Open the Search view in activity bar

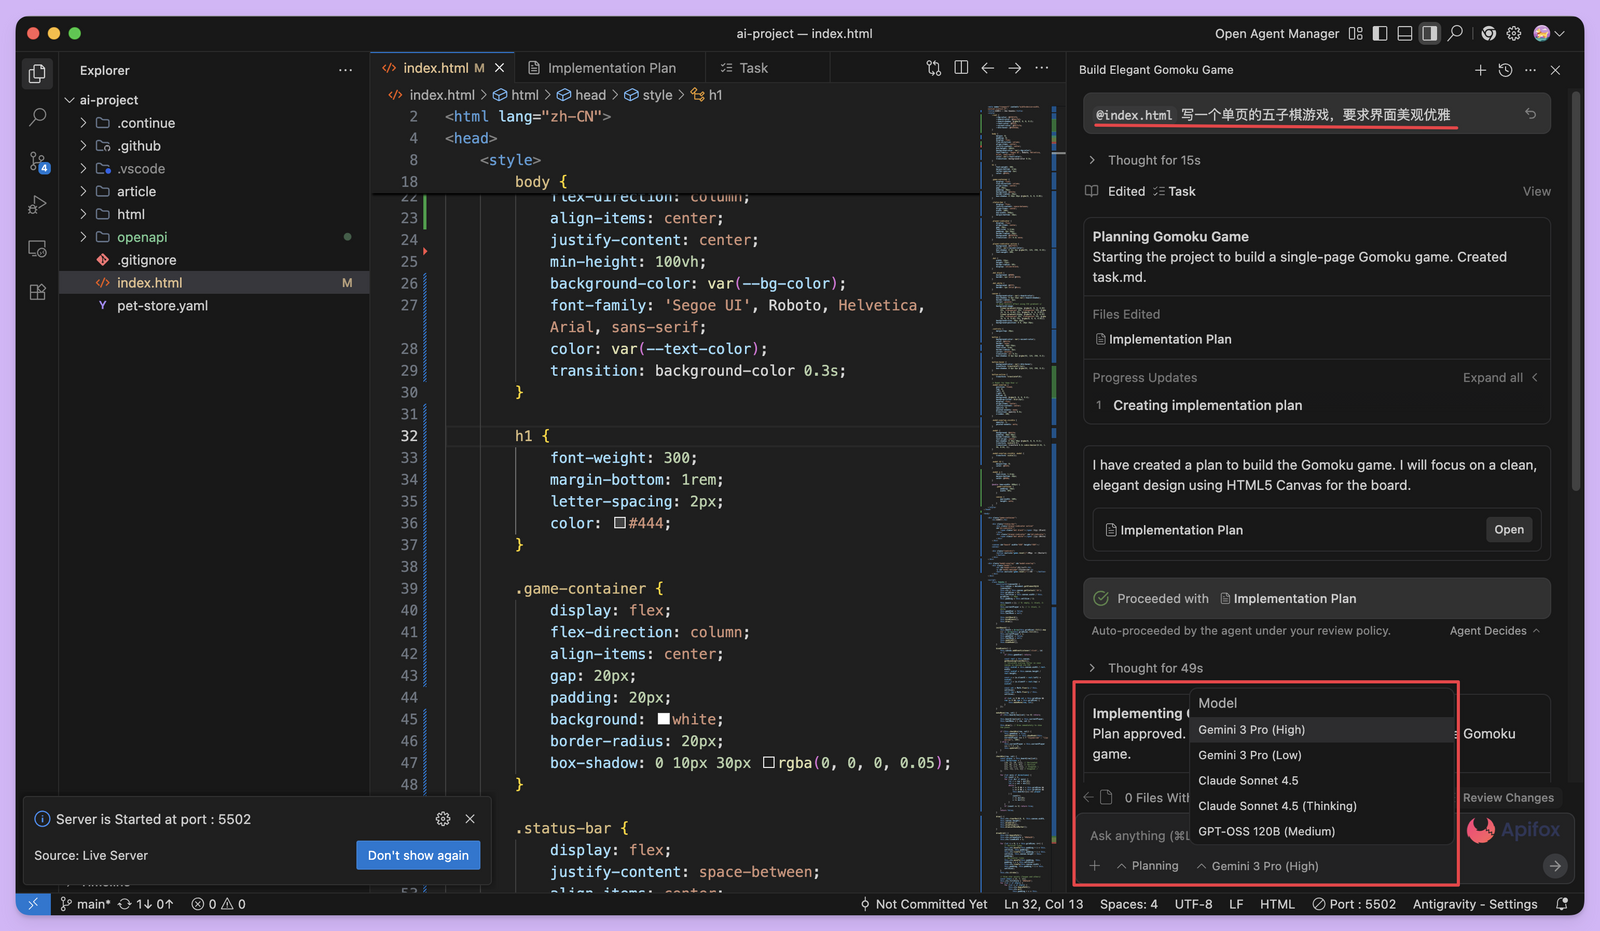click(37, 118)
